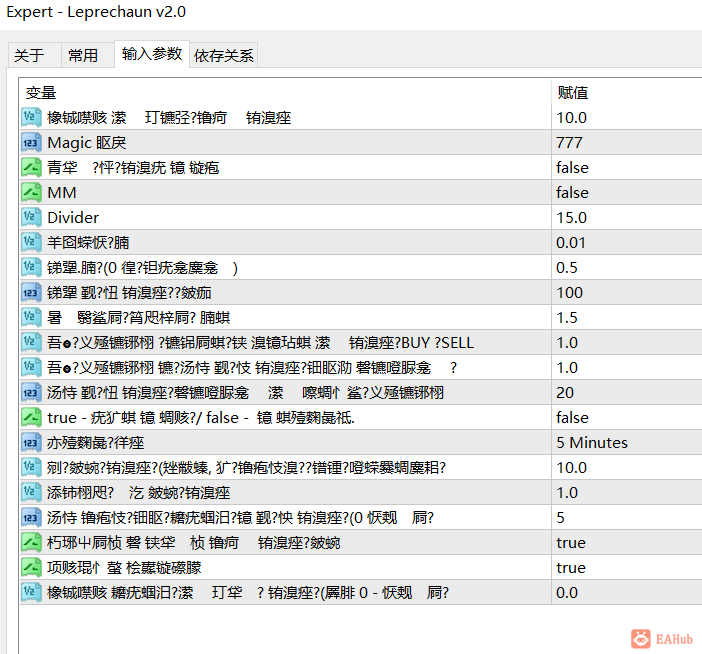Screen dimensions: 702x654
Task: Open the 依存关系 tab
Action: (223, 56)
